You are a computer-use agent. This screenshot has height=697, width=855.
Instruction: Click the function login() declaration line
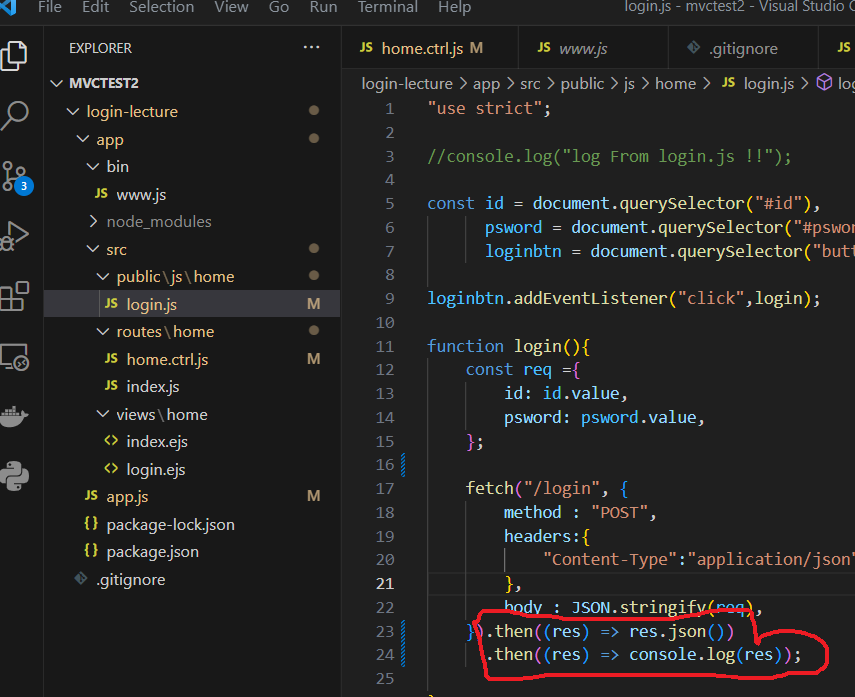[x=508, y=346]
